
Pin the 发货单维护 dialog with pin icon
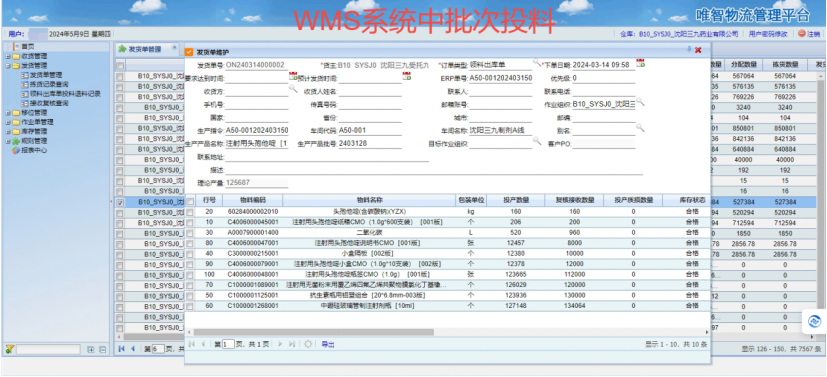coord(688,50)
